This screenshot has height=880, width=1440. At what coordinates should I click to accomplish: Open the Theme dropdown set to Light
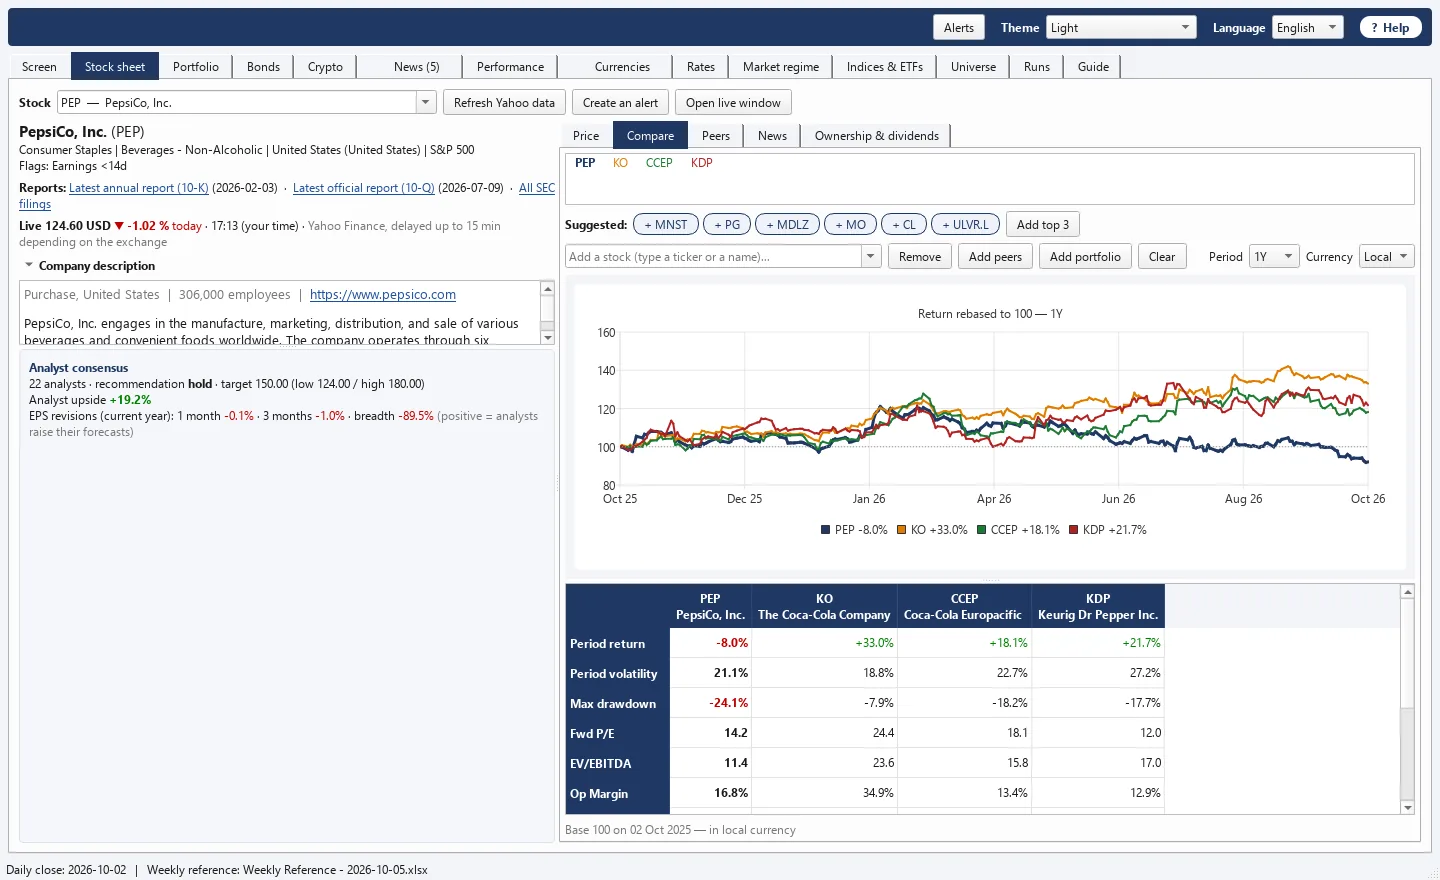point(1121,28)
